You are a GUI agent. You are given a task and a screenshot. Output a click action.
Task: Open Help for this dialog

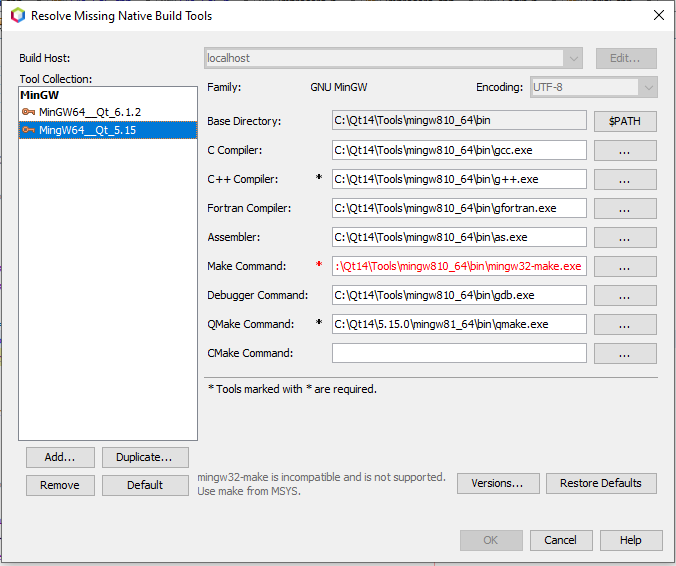(x=631, y=540)
